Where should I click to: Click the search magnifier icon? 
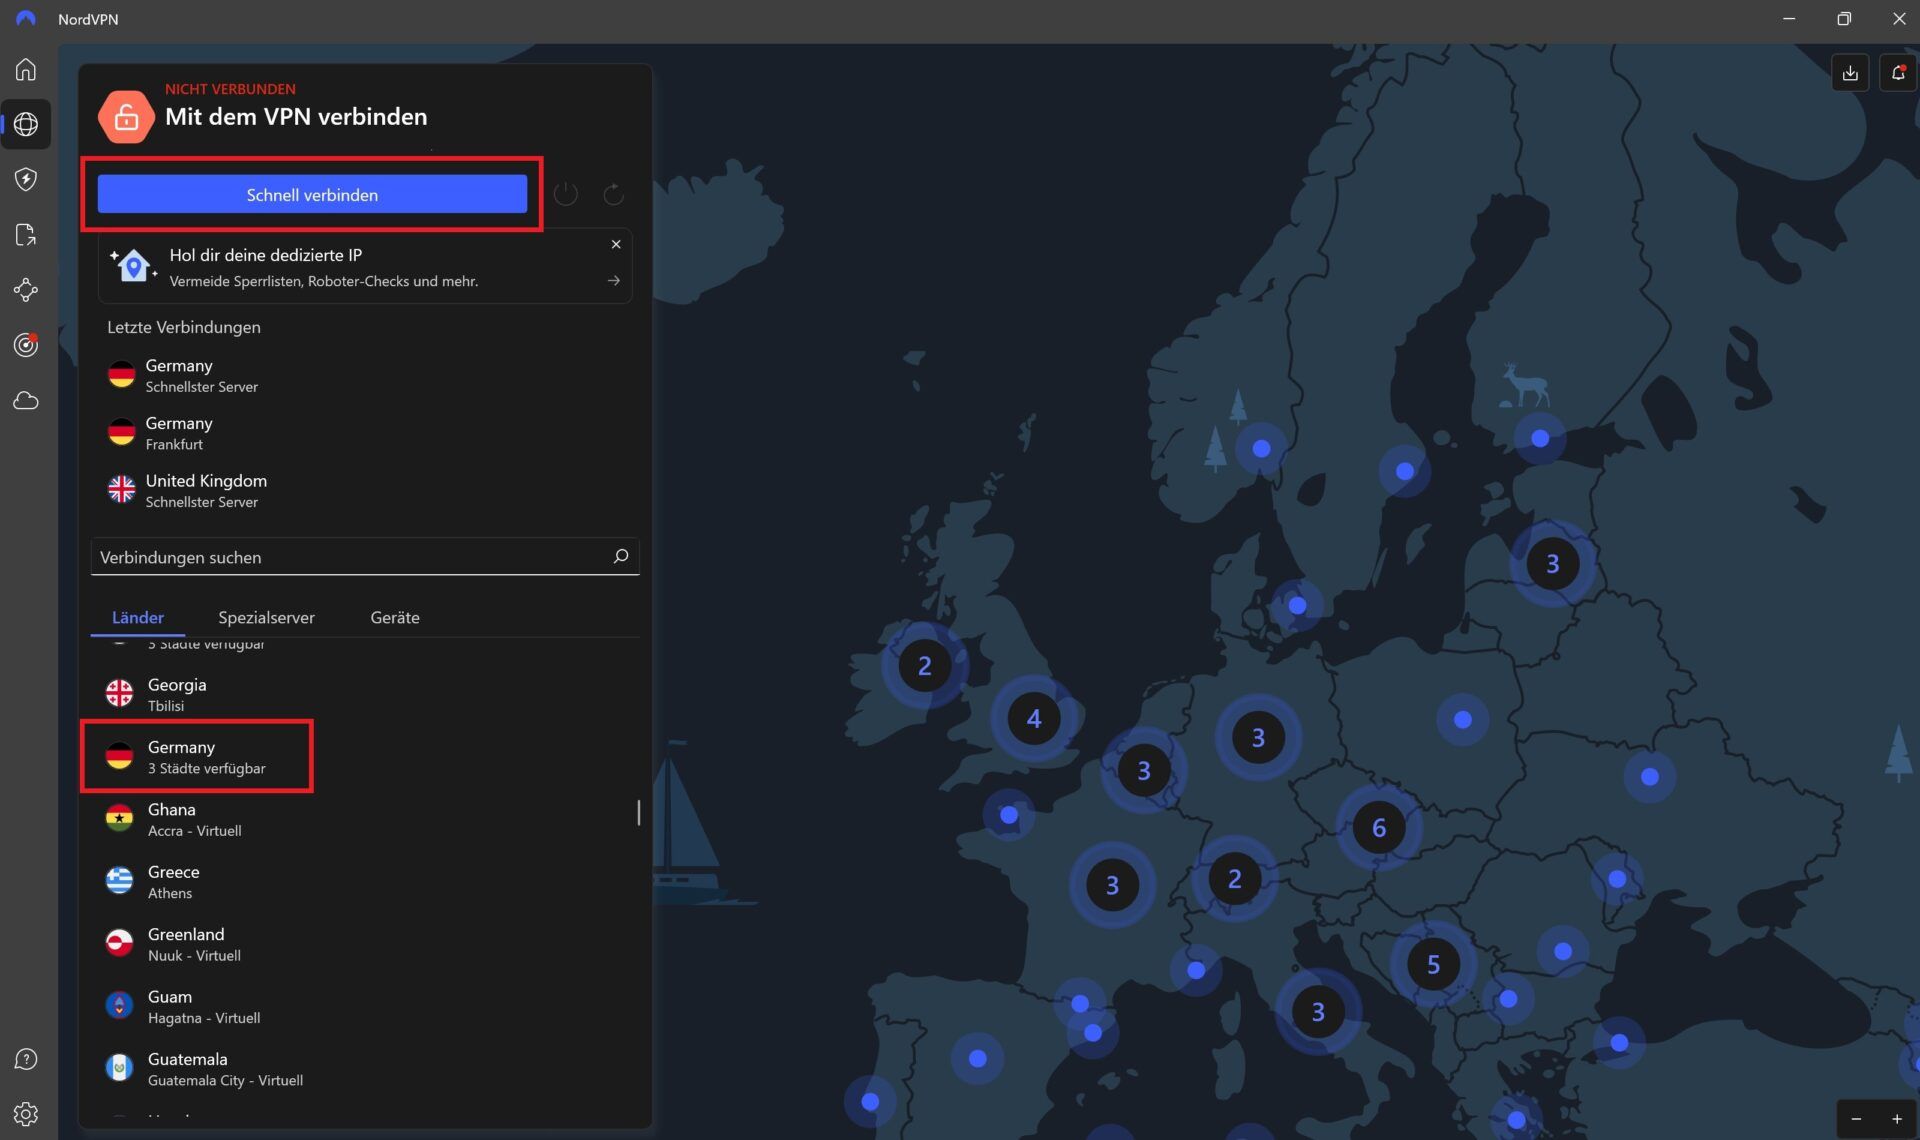(x=621, y=556)
